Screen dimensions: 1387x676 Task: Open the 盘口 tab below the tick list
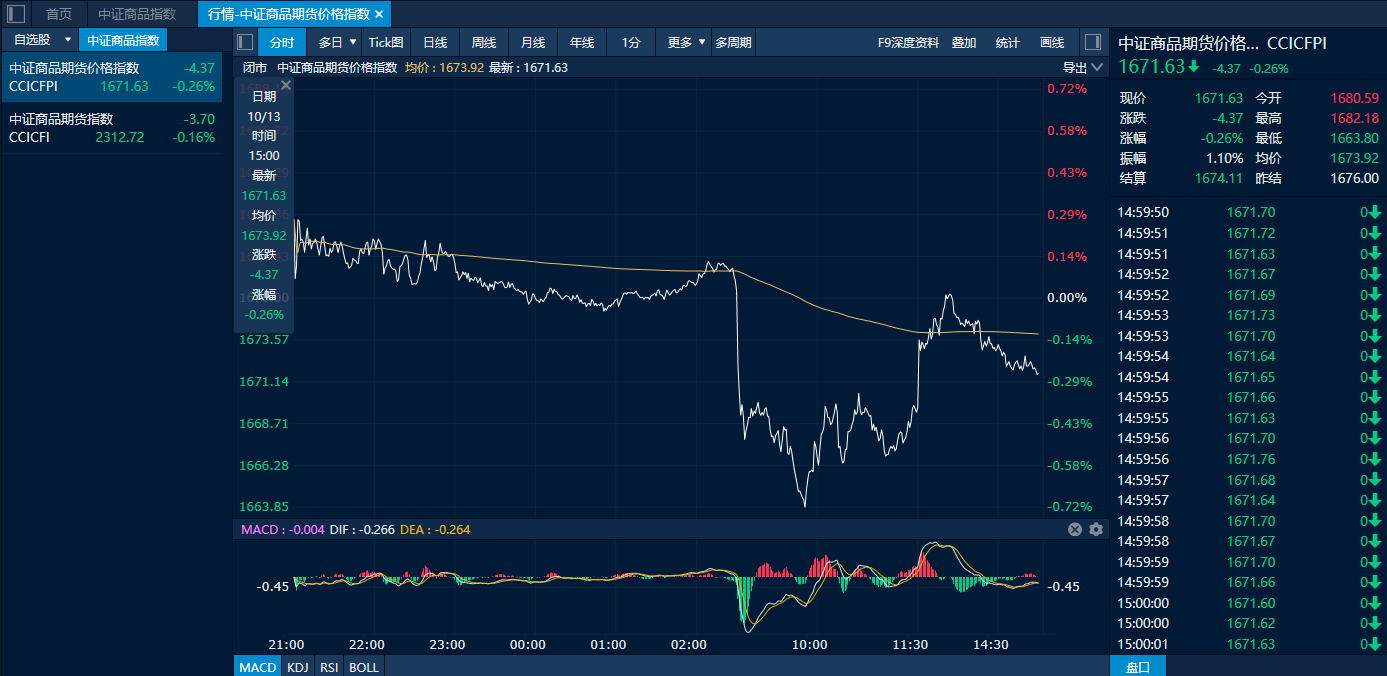[x=1138, y=667]
